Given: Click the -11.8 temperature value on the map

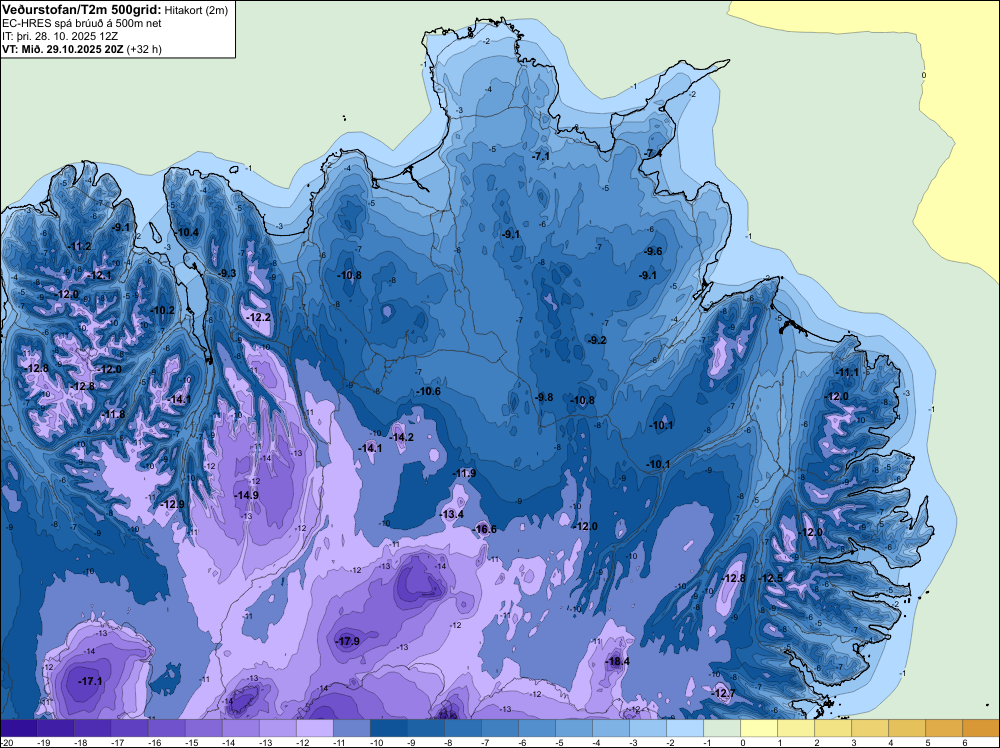Looking at the screenshot, I should pyautogui.click(x=114, y=414).
